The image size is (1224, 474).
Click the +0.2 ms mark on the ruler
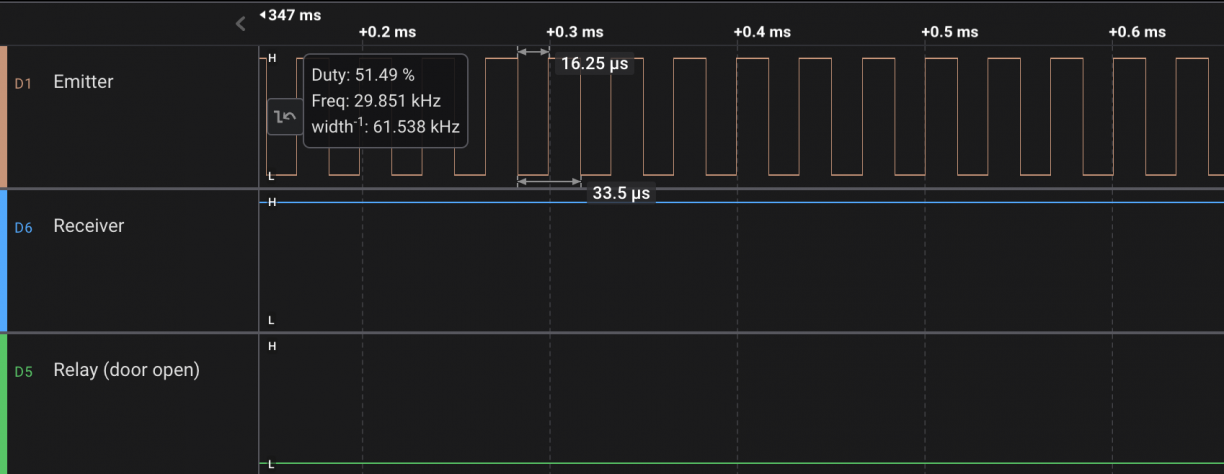[x=389, y=32]
